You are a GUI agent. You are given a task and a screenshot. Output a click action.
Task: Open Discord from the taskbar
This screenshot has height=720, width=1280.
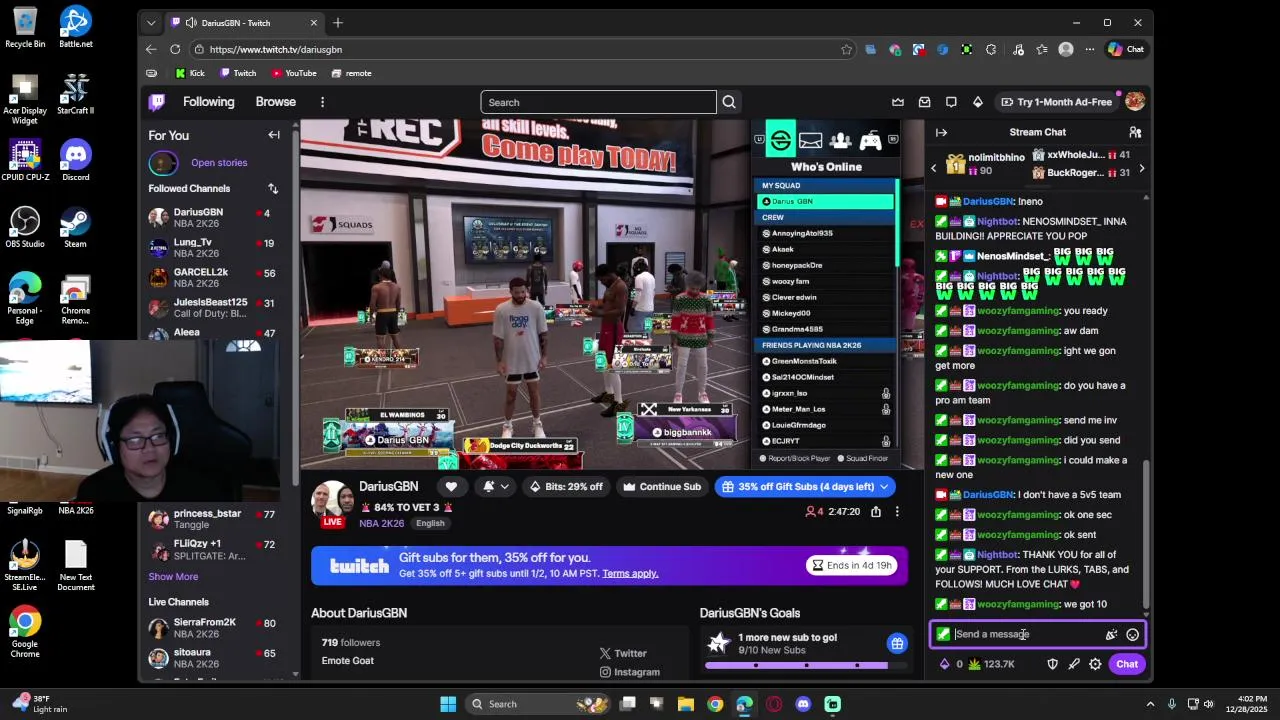803,704
